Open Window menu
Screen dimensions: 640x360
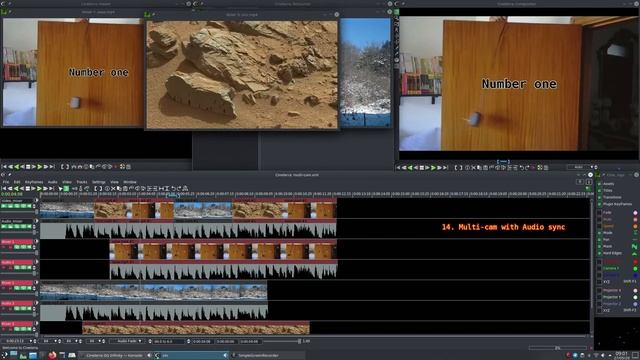coord(130,182)
